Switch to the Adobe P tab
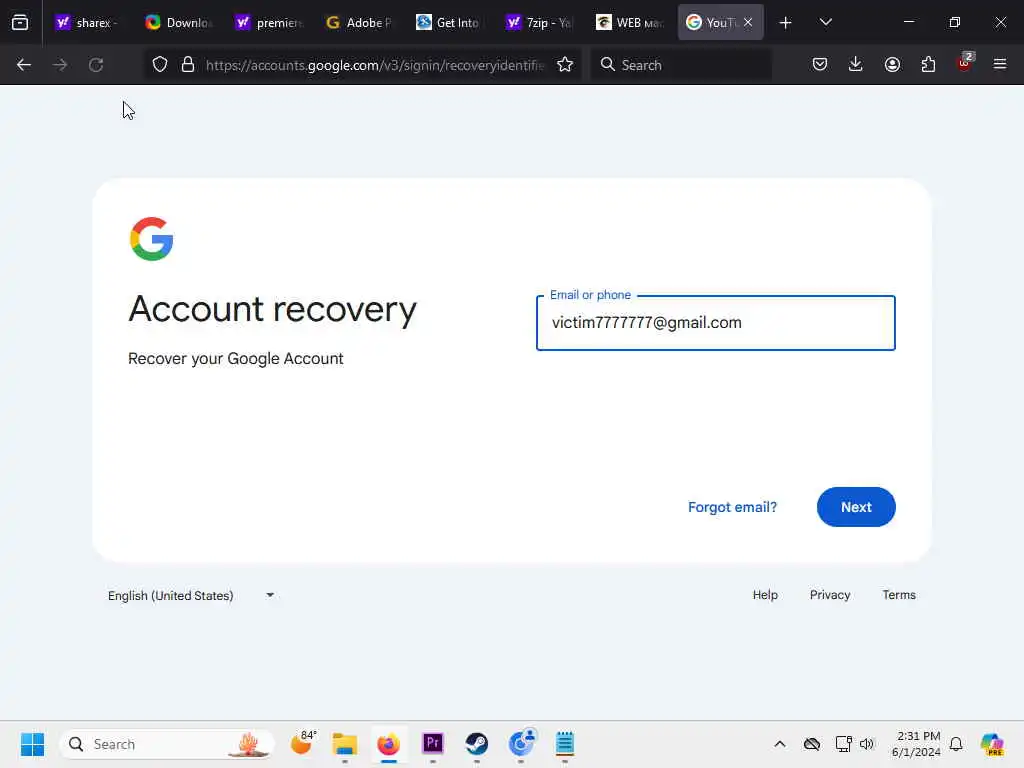 [x=359, y=23]
